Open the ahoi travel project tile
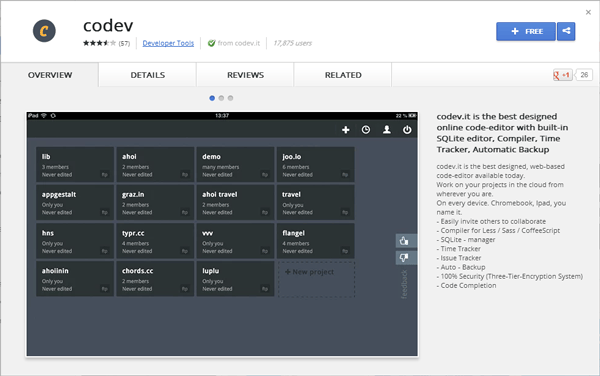 pyautogui.click(x=235, y=202)
